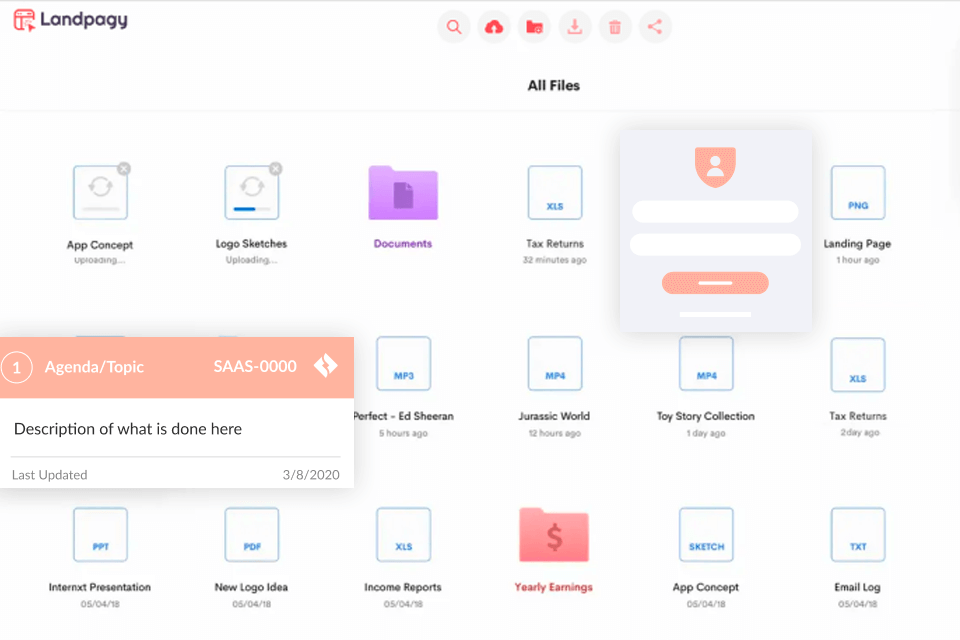
Task: Click the Logo Sketches upload progress bar
Action: tap(252, 209)
